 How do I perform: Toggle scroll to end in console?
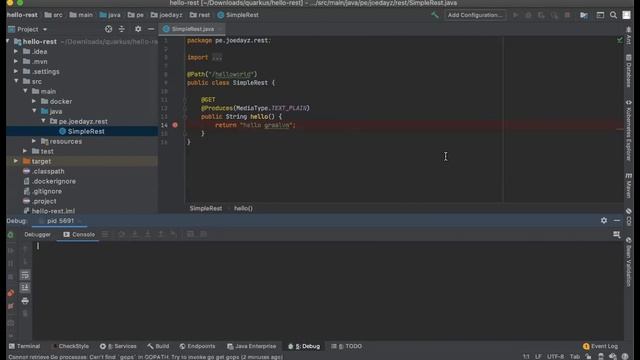[x=25, y=288]
